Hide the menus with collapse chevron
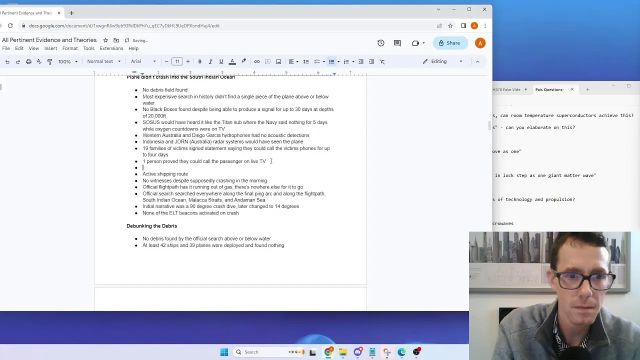This screenshot has height=360, width=640. click(x=477, y=62)
